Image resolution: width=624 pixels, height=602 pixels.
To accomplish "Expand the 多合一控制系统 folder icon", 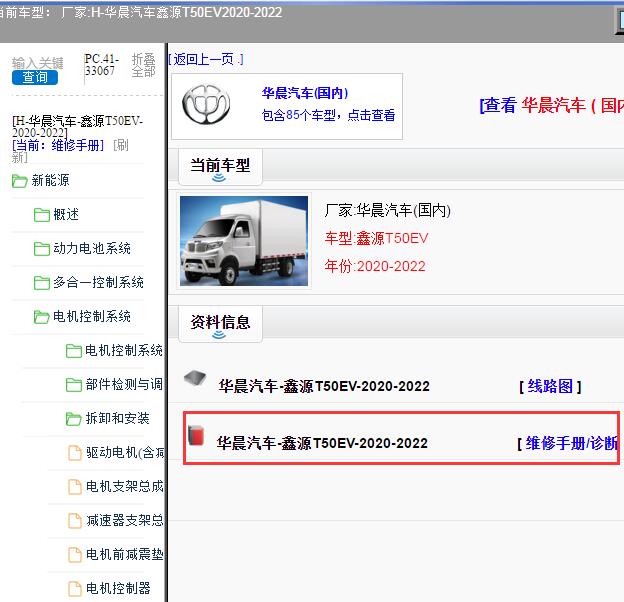I will point(41,283).
